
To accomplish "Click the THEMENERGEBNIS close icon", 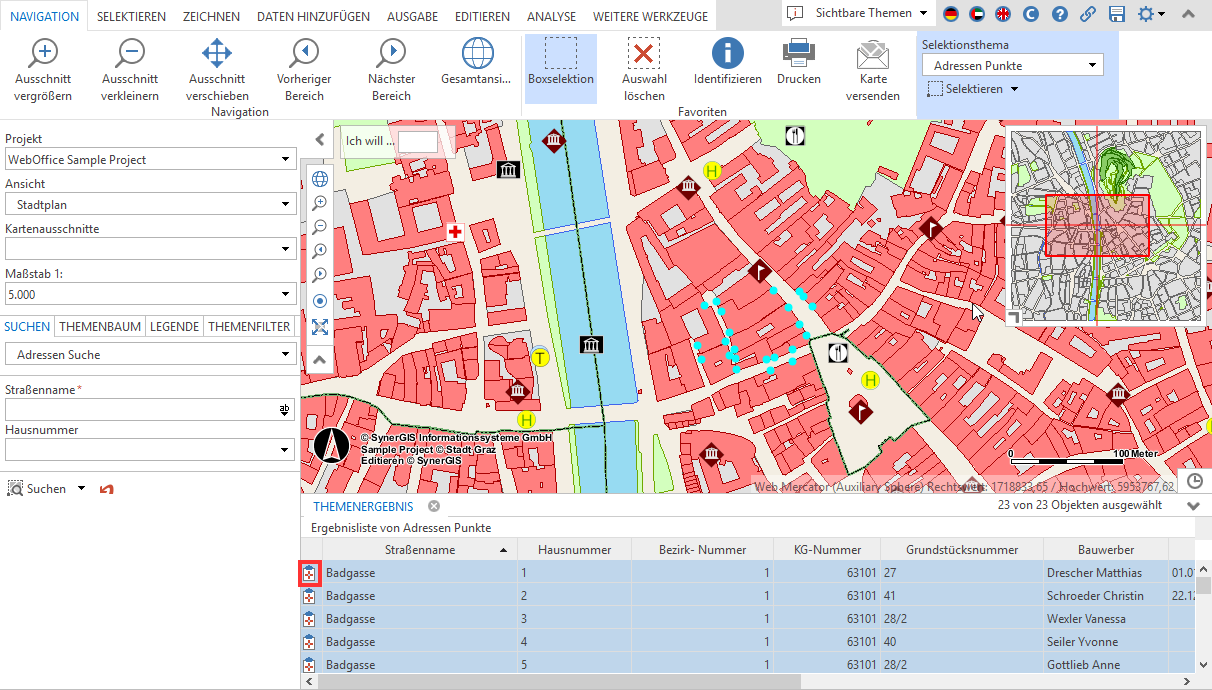I will (x=433, y=506).
